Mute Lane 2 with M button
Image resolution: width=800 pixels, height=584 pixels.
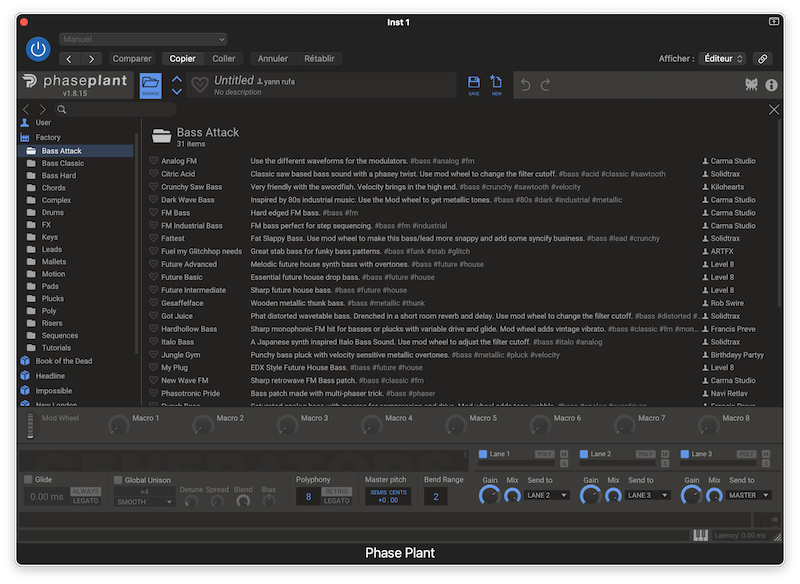(x=665, y=454)
